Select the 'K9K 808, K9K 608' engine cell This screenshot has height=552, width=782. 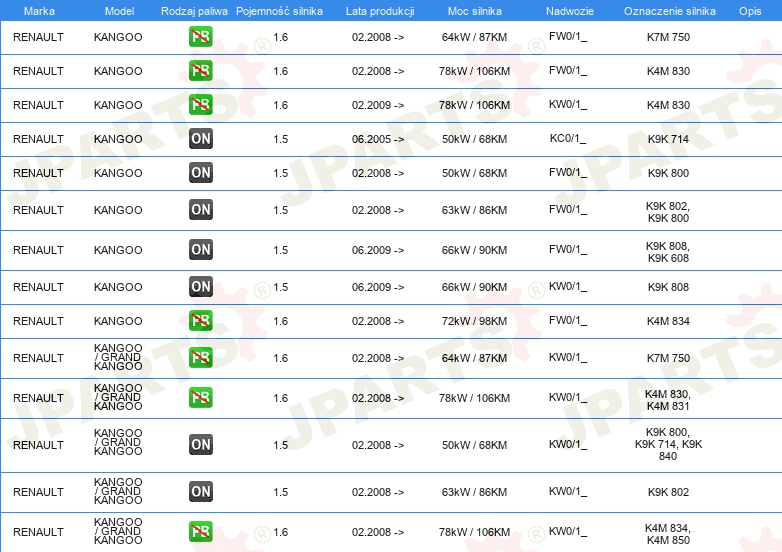click(668, 252)
